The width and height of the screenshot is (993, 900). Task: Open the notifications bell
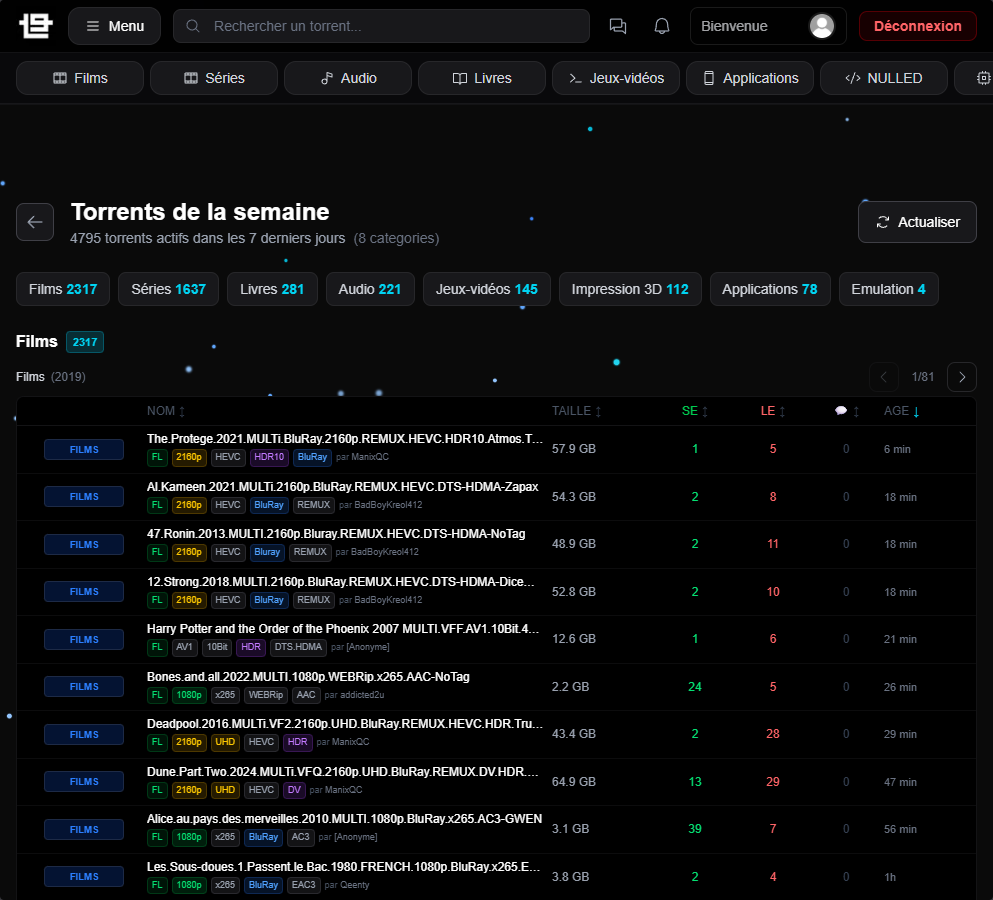point(662,26)
